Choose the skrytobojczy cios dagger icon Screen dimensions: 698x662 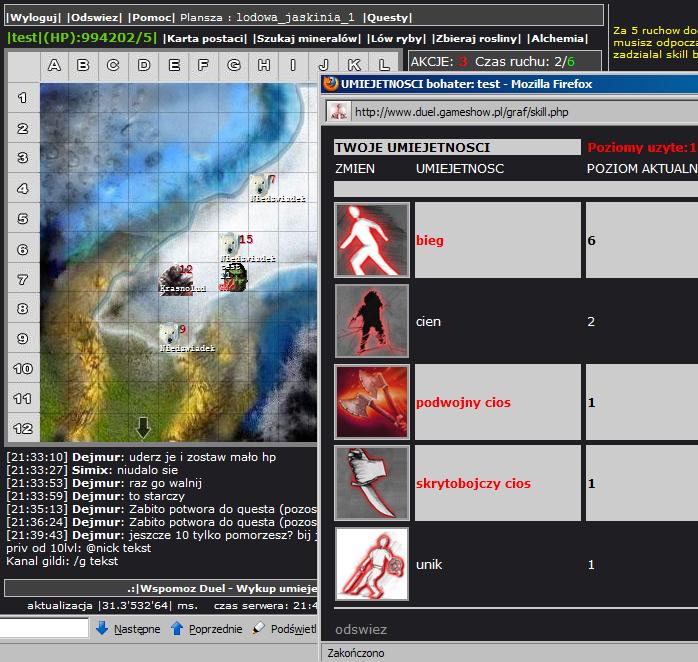pos(372,483)
